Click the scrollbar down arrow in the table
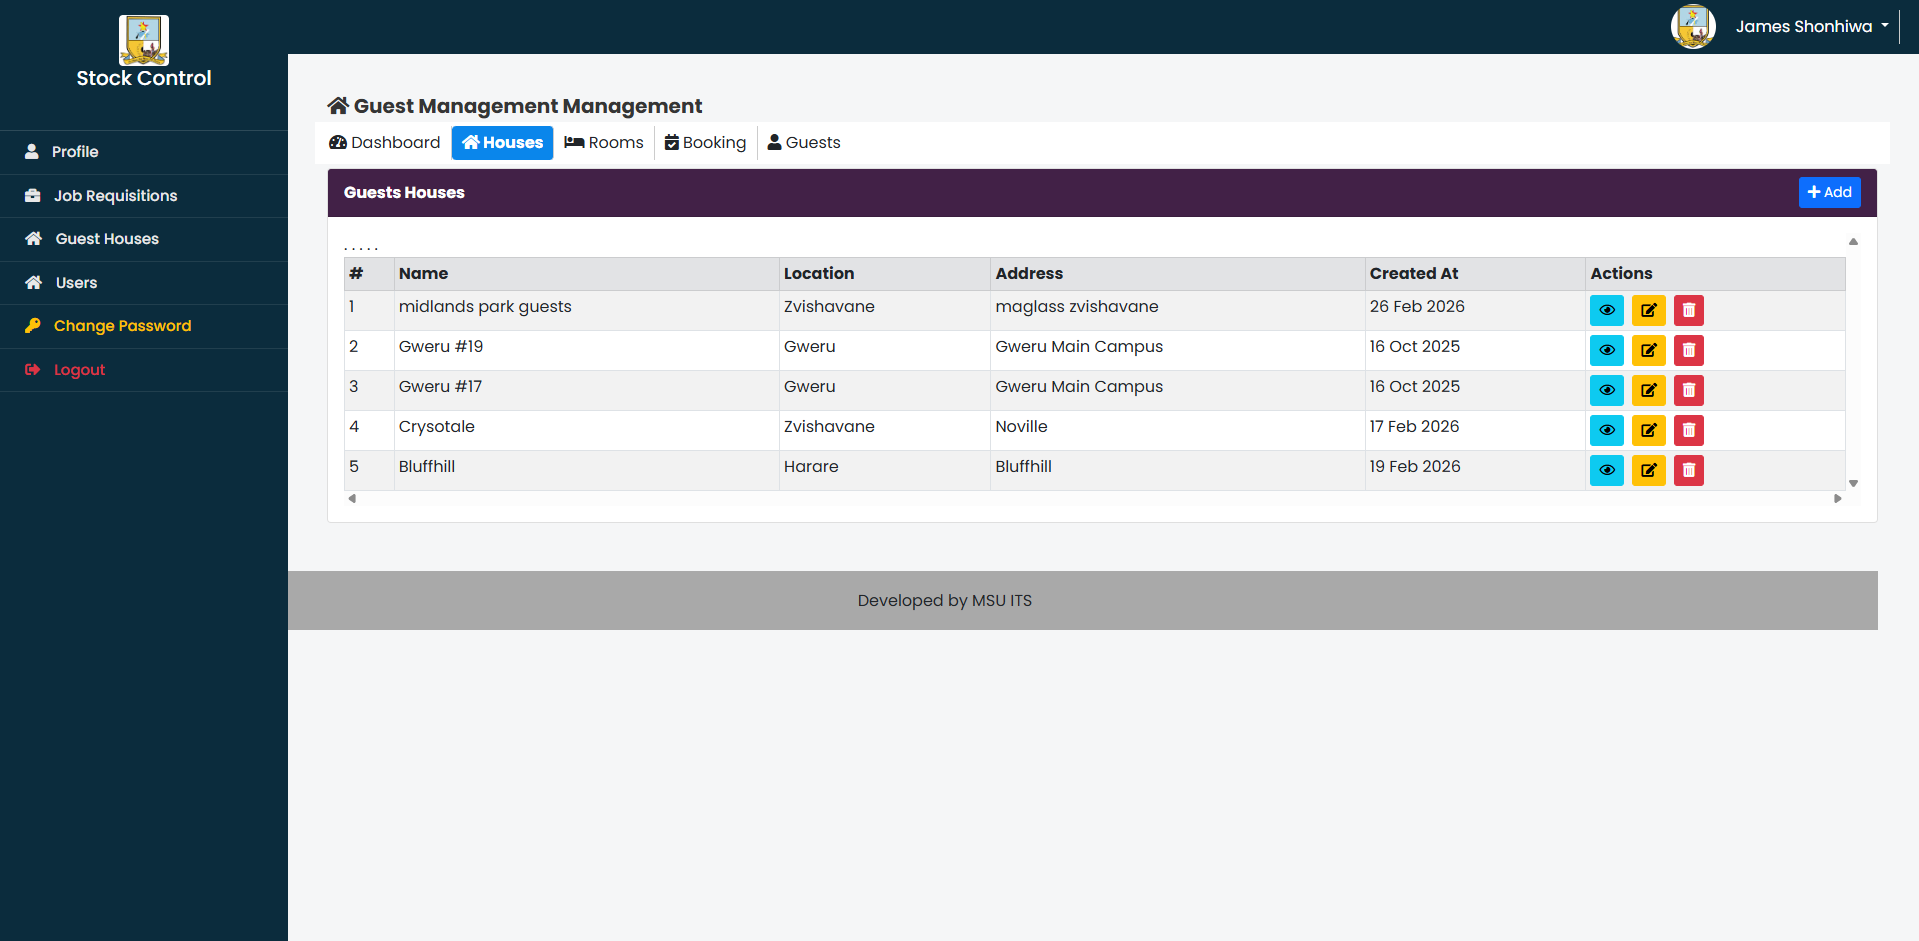The width and height of the screenshot is (1919, 941). (x=1852, y=482)
